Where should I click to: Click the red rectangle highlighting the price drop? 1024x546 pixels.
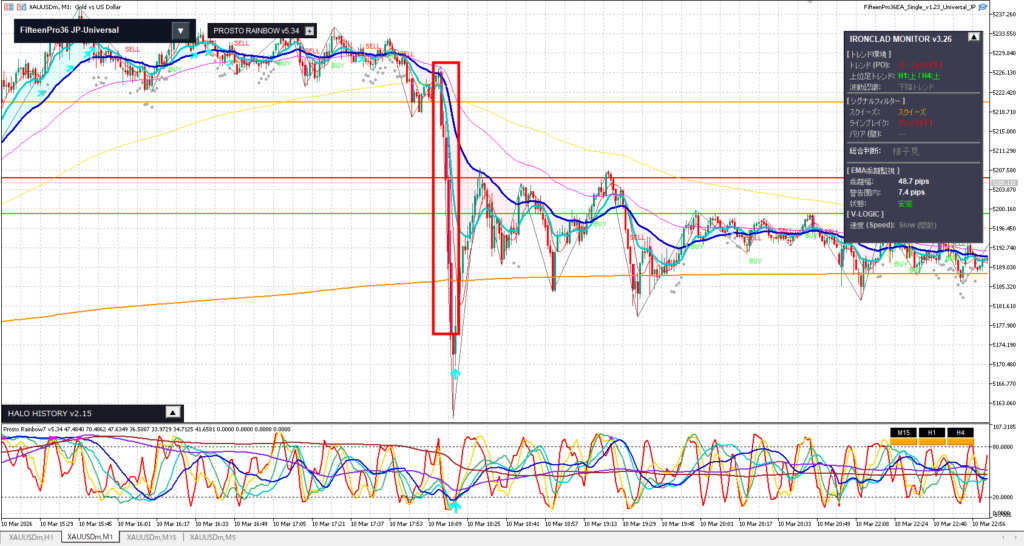[433, 200]
